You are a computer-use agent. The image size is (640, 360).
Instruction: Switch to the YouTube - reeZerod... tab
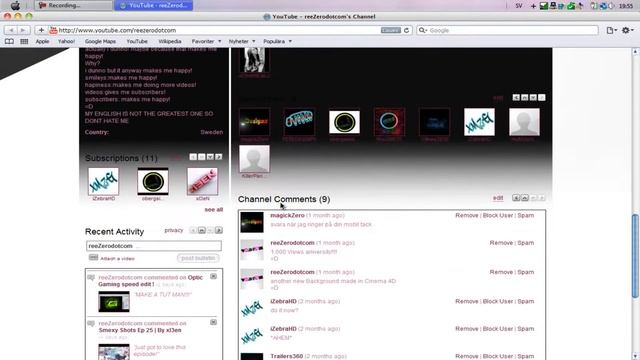click(x=153, y=5)
